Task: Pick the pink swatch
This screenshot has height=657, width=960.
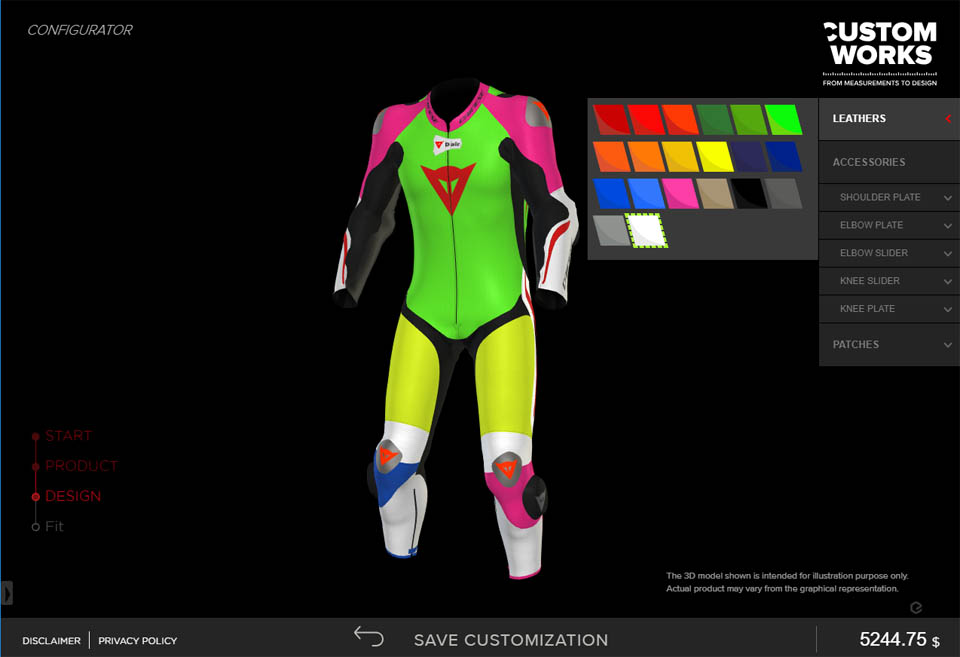Action: [x=680, y=193]
